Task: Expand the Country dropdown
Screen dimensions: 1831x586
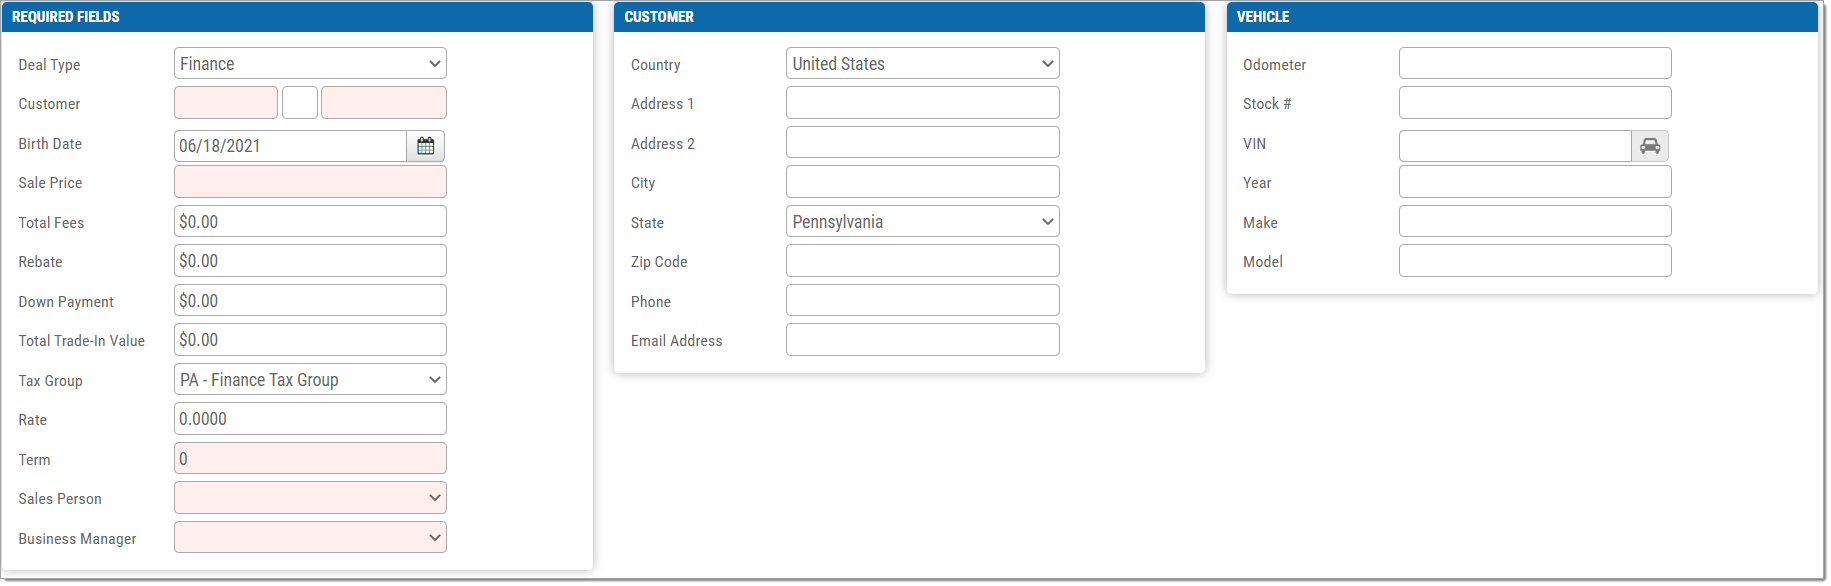Action: coord(922,63)
